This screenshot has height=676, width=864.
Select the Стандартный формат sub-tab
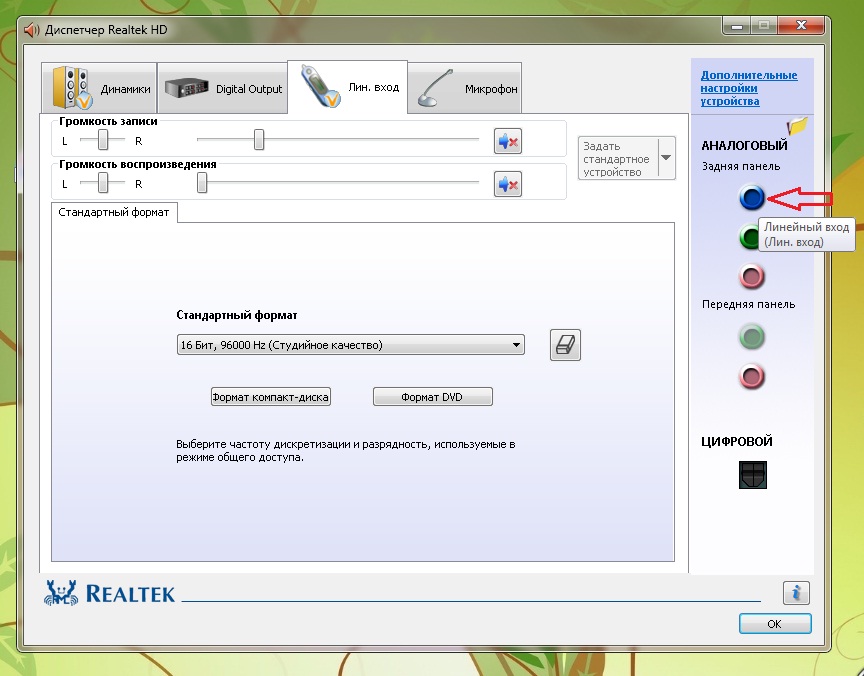[114, 213]
